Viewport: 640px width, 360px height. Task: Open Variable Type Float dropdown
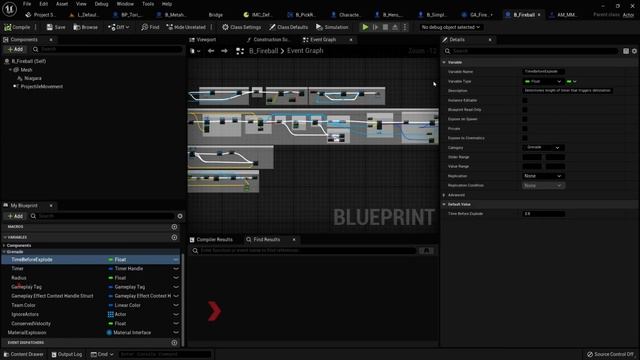tap(543, 82)
